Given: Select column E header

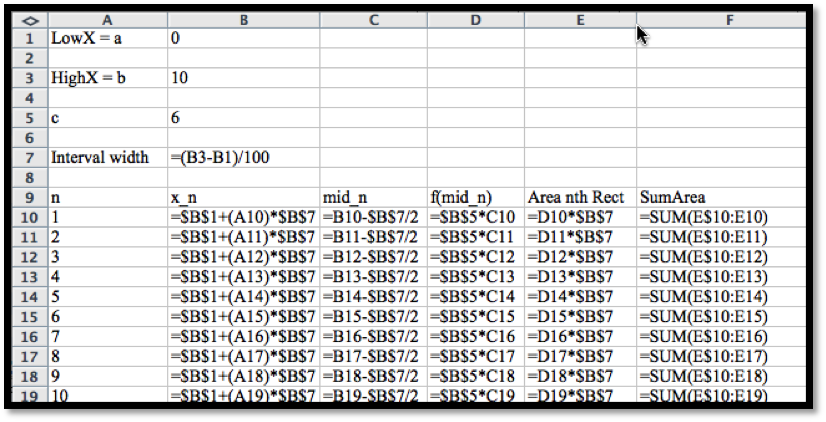Looking at the screenshot, I should [x=580, y=19].
